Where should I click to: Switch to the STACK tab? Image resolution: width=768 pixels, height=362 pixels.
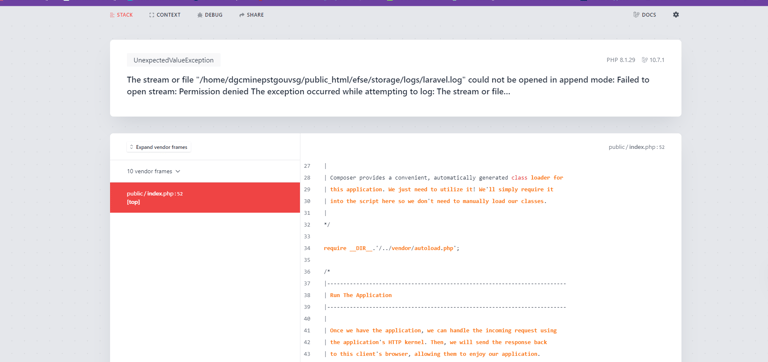(x=121, y=15)
